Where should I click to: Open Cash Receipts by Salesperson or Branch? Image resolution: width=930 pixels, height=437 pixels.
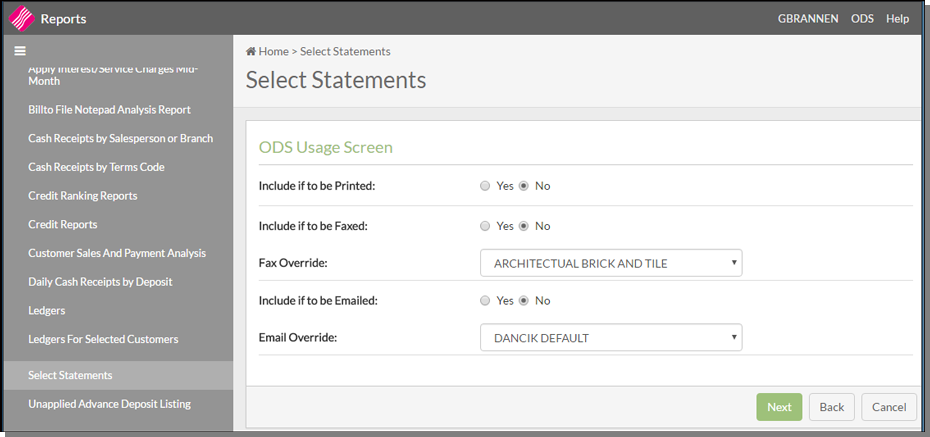(120, 138)
